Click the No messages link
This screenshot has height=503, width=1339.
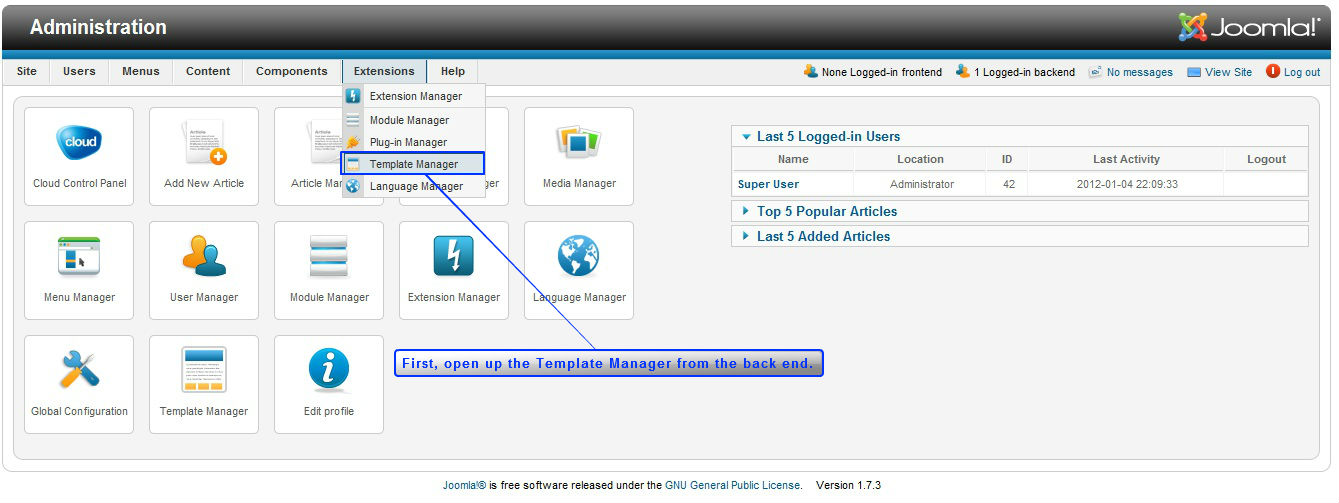[1140, 73]
